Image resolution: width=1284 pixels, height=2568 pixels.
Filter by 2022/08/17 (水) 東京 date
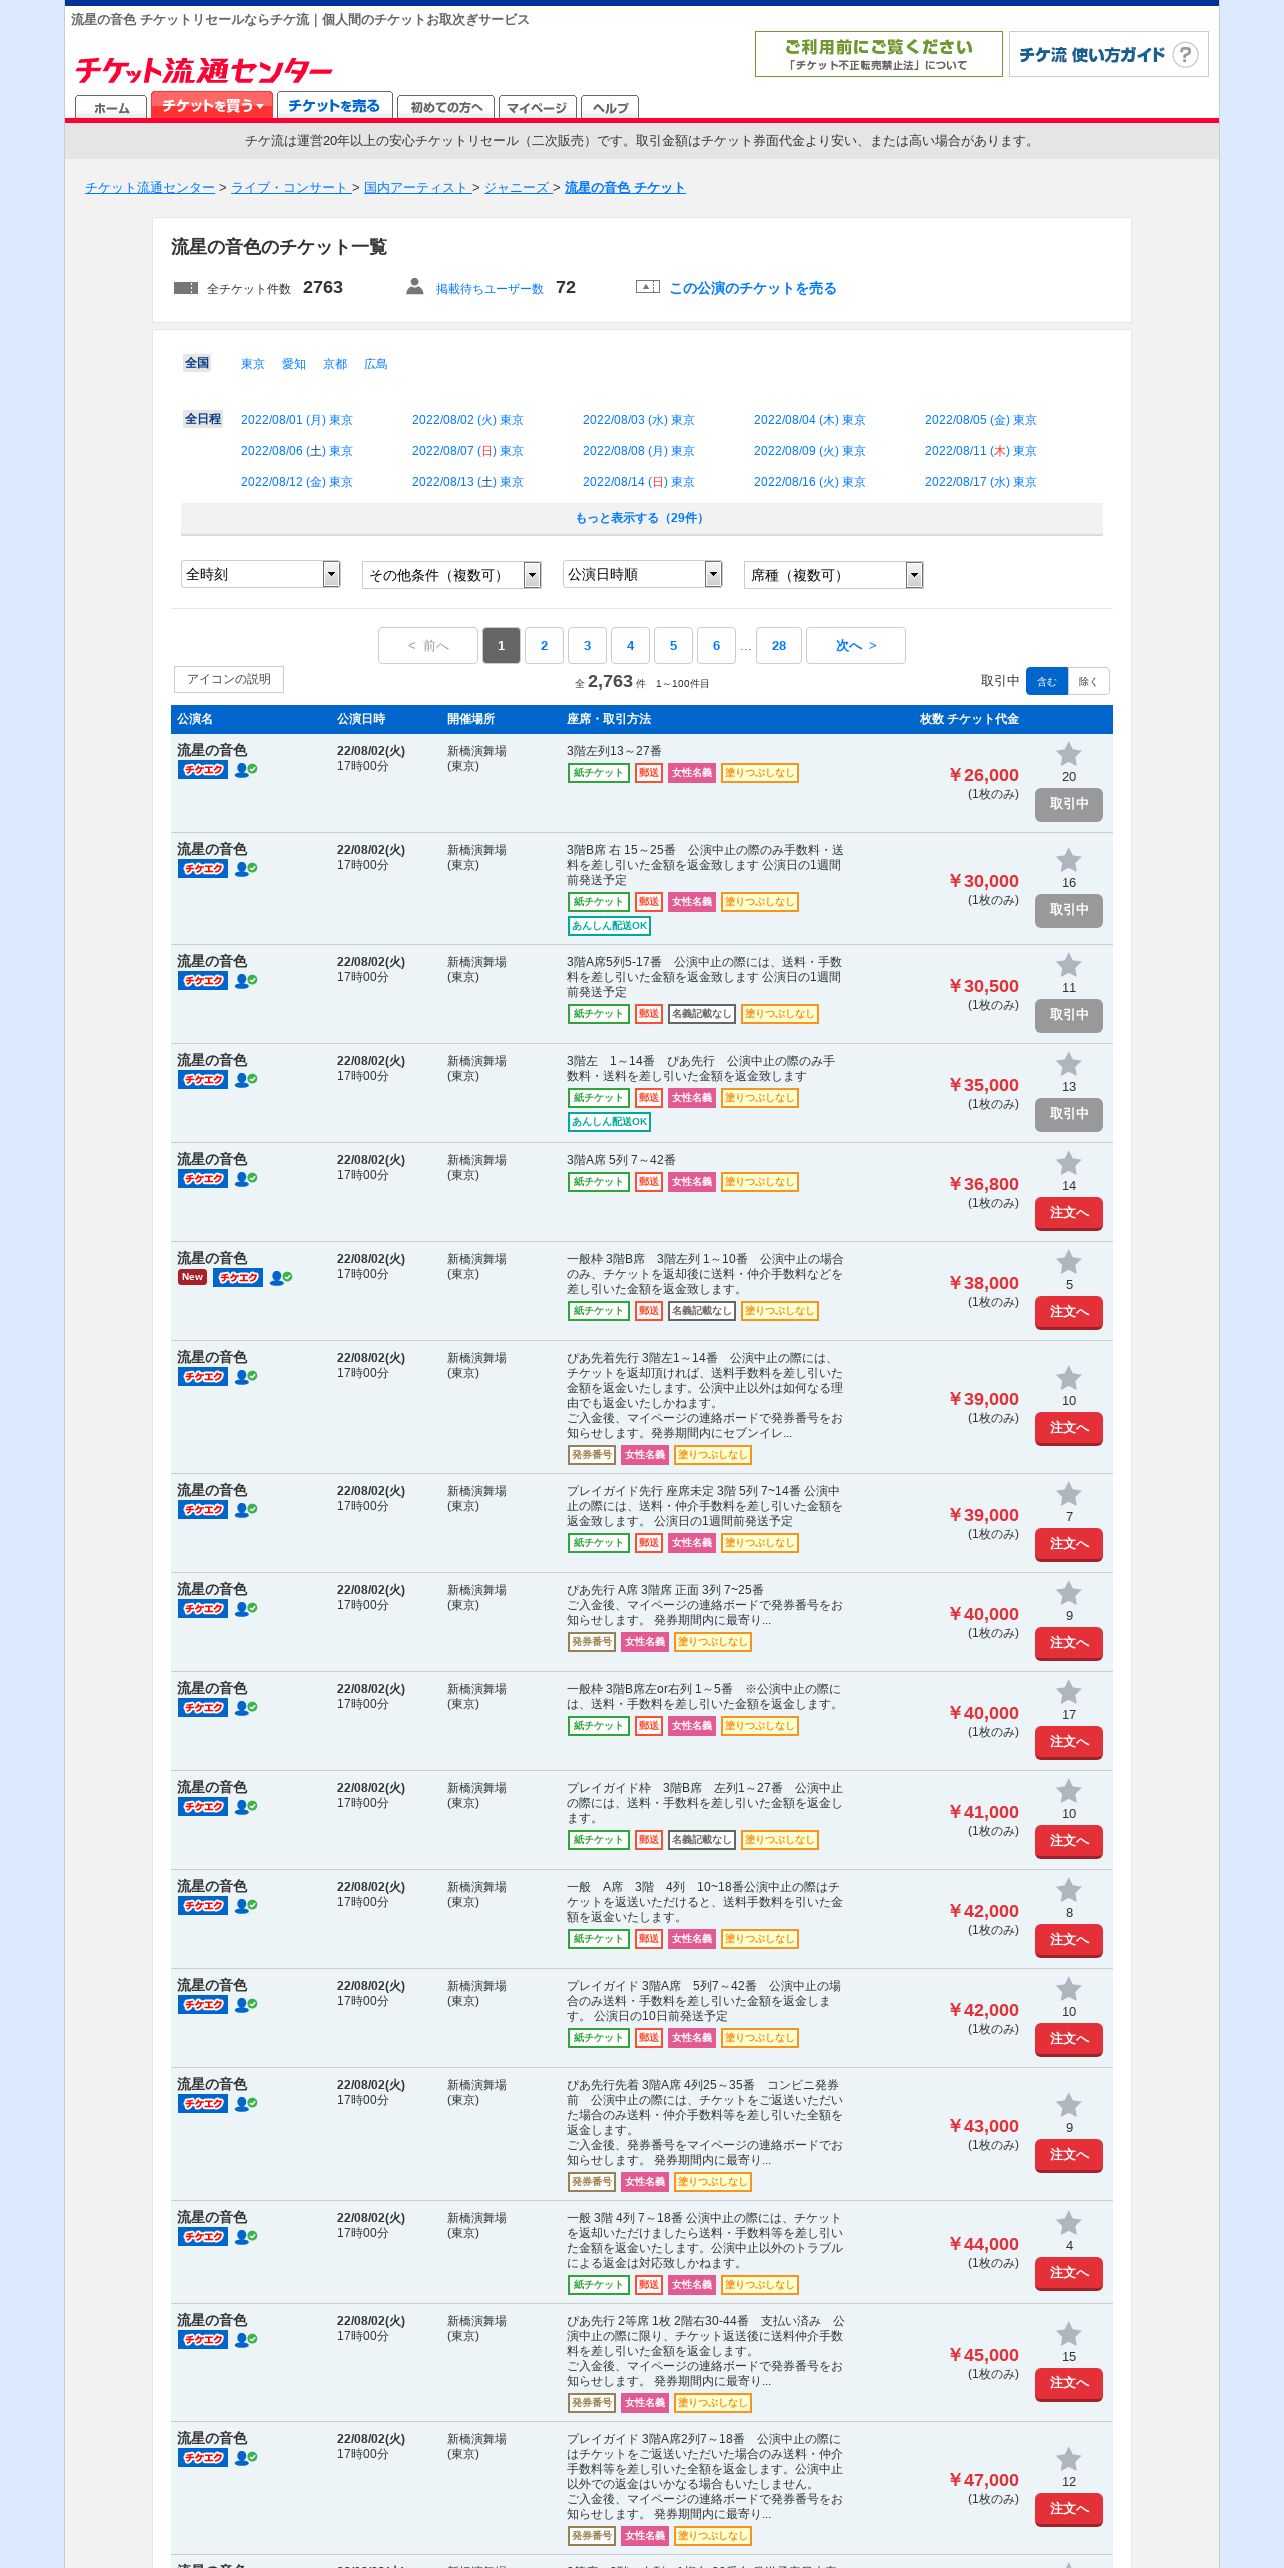[x=981, y=482]
